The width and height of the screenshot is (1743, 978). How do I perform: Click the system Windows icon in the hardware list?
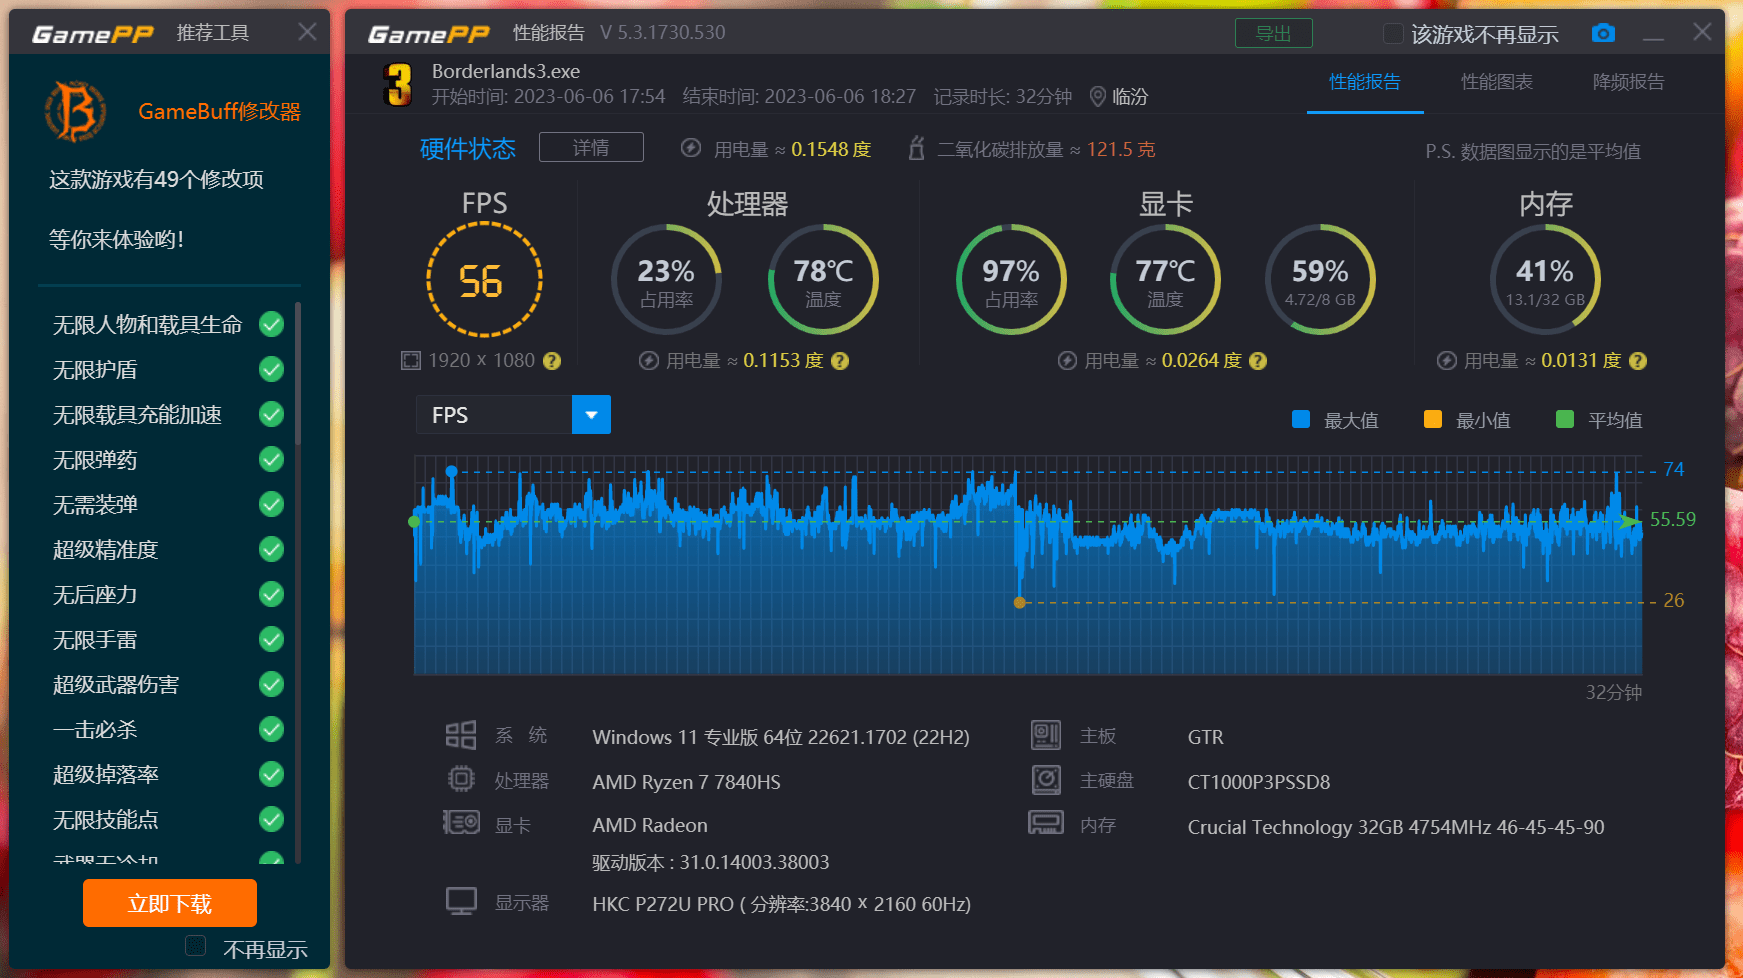(461, 736)
